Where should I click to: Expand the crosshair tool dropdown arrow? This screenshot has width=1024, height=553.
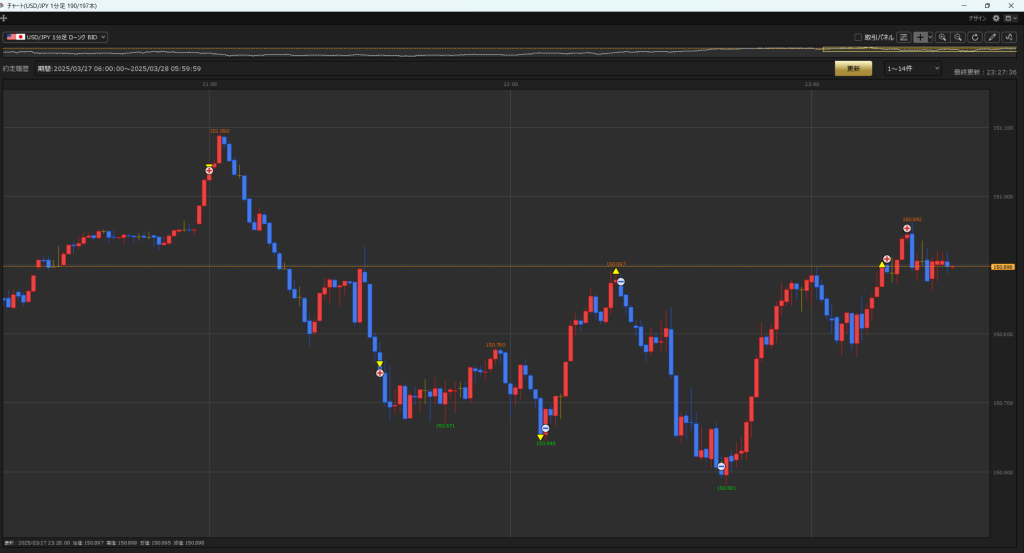[x=931, y=37]
